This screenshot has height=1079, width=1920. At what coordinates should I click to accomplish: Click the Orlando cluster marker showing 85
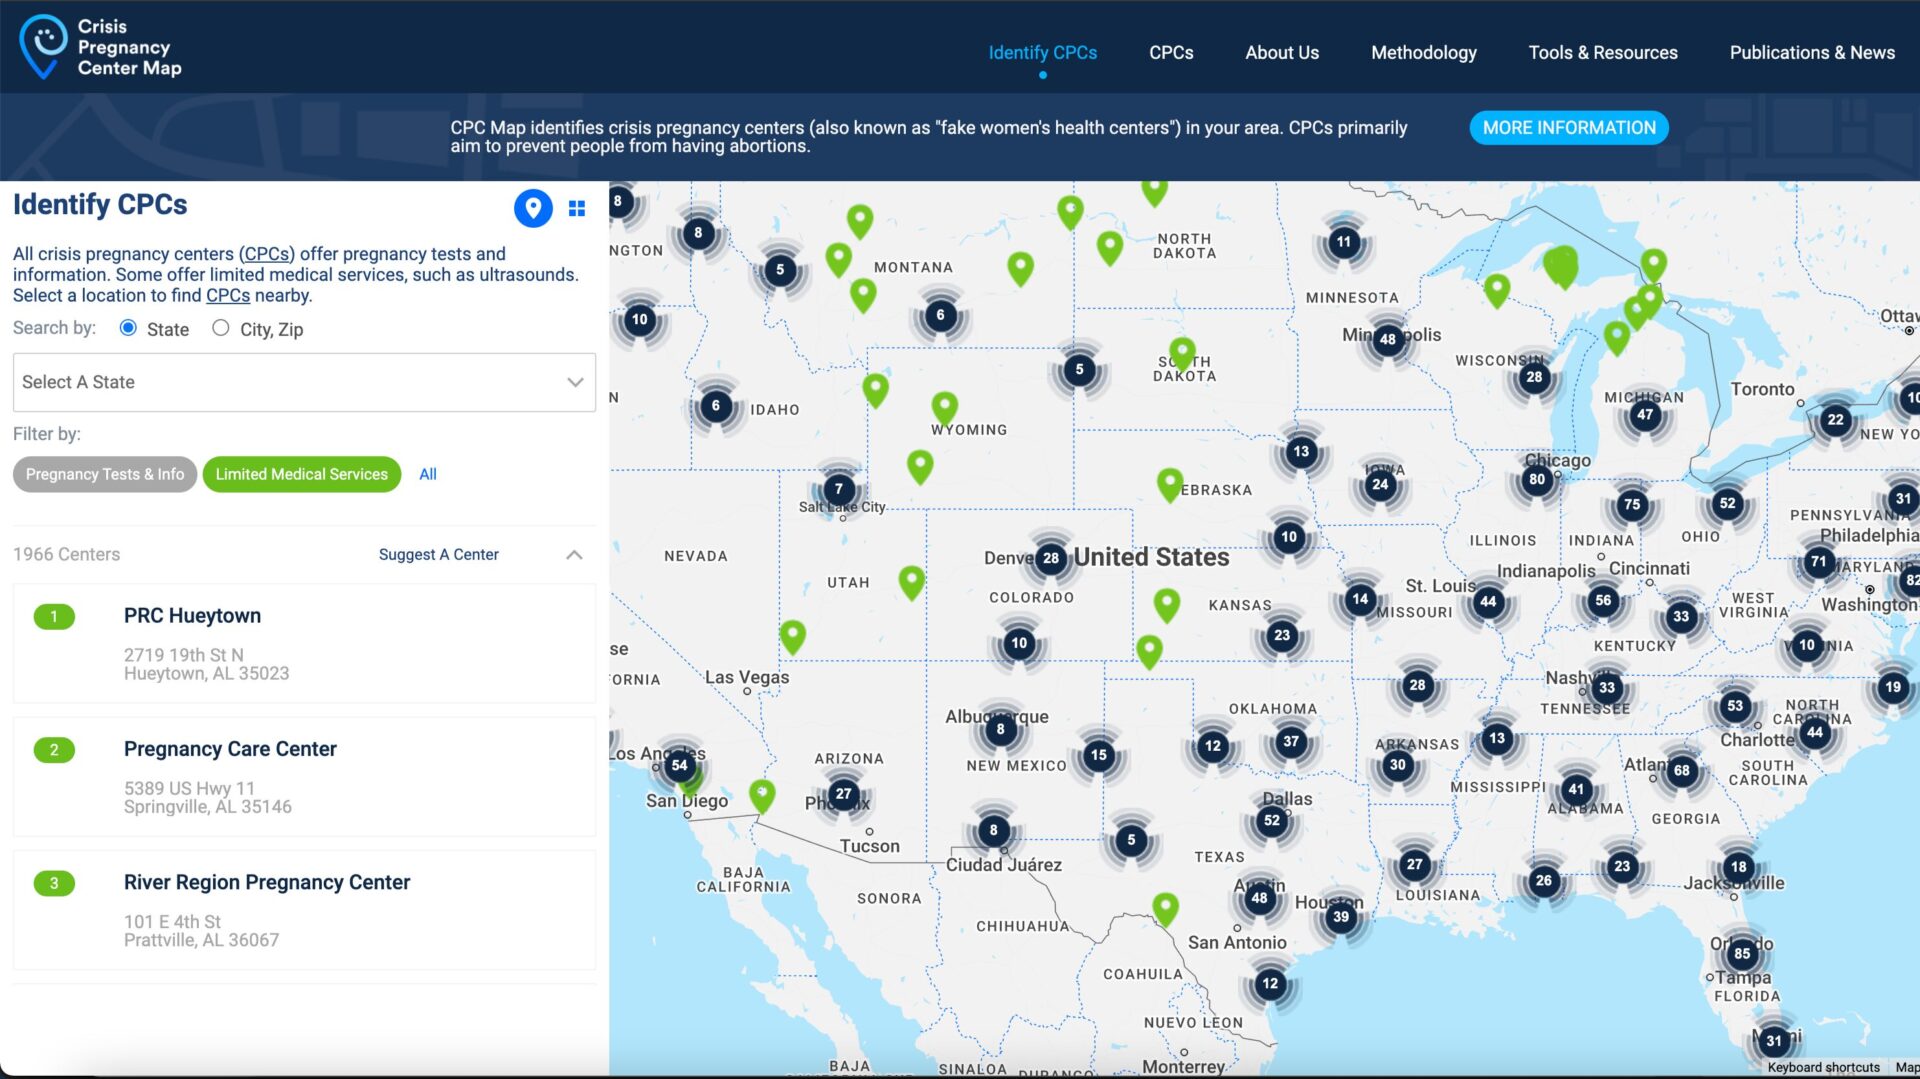[x=1742, y=953]
